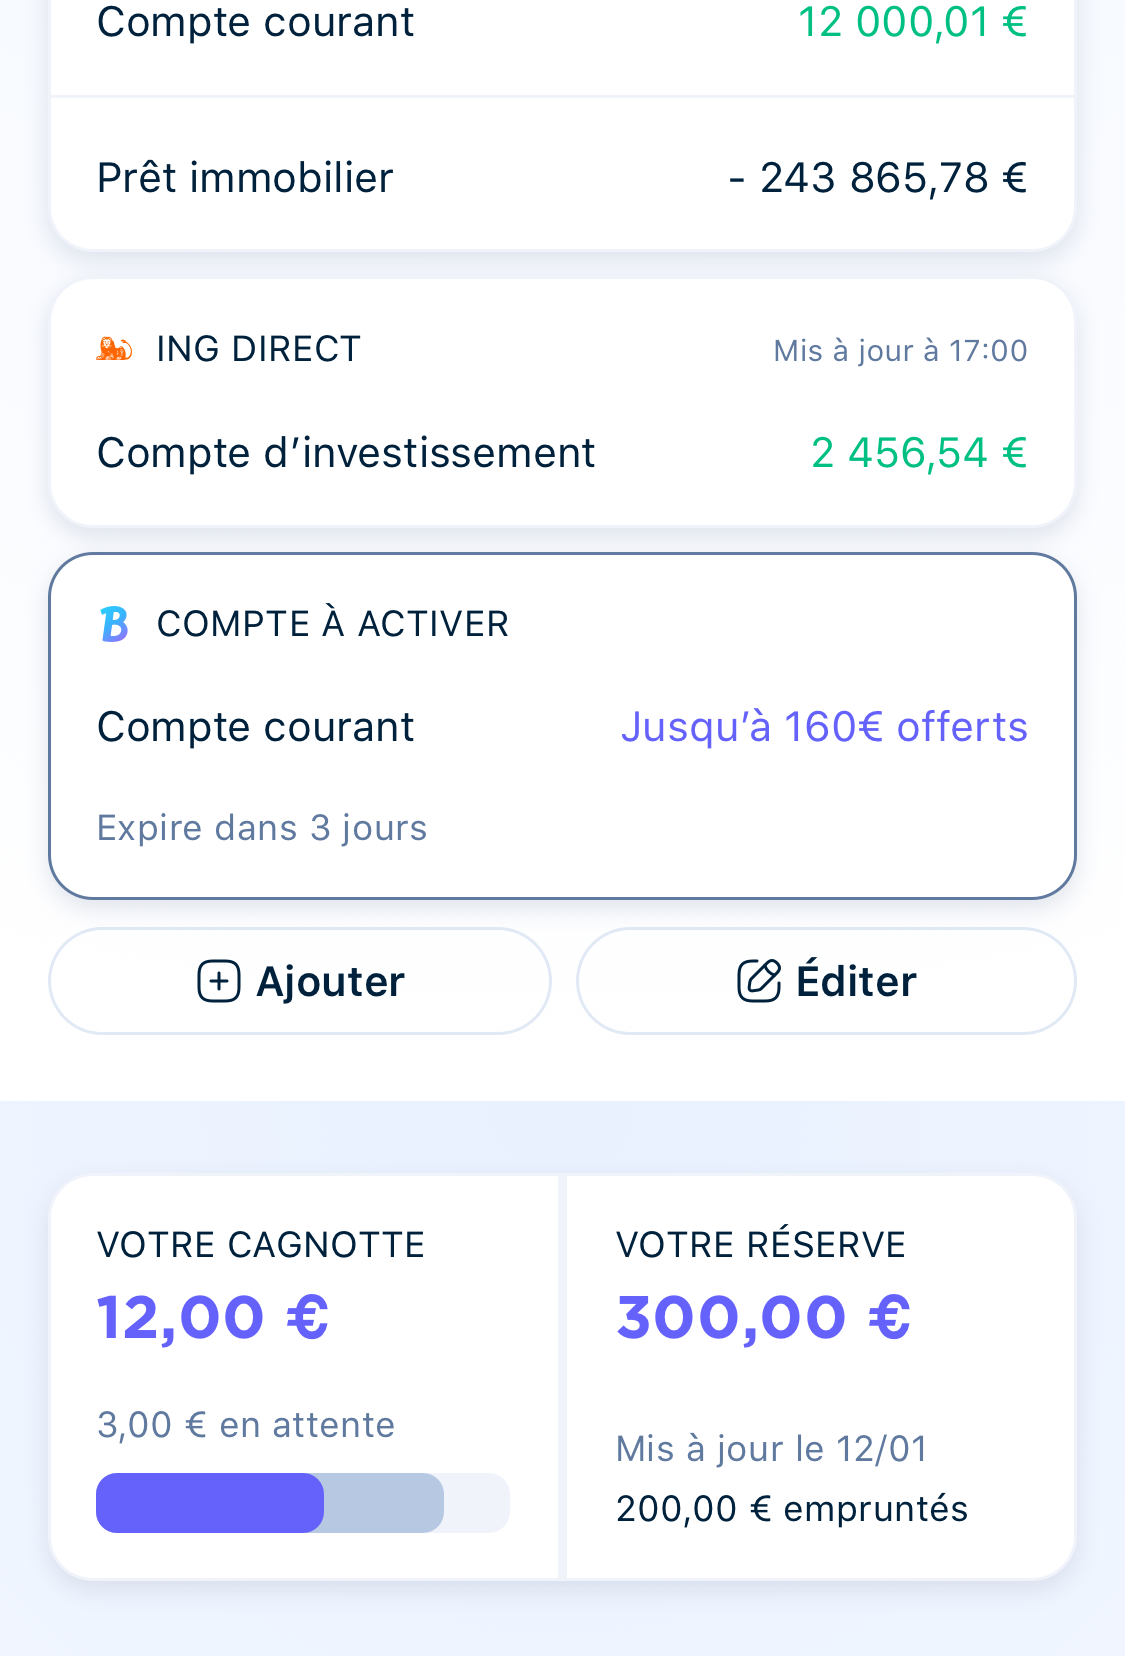Open the Compte à activer card title

point(333,624)
